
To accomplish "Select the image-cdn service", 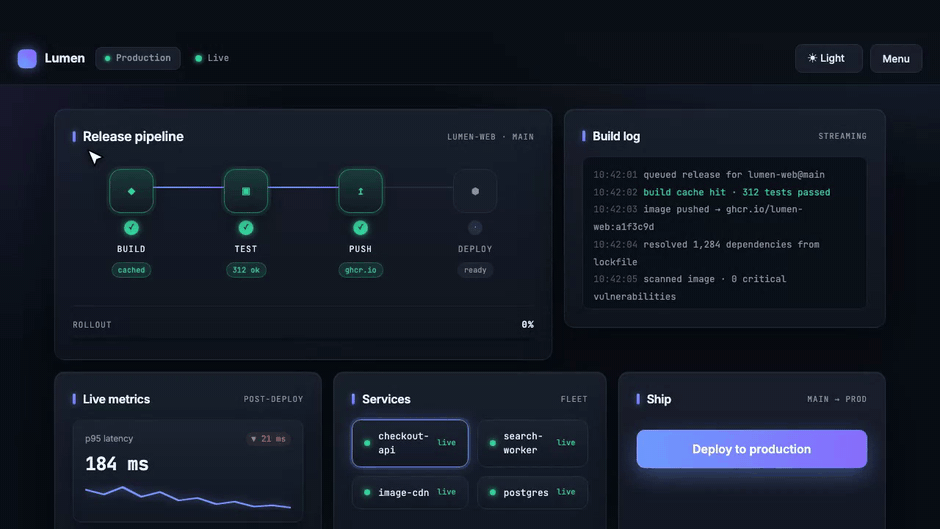I will point(410,492).
